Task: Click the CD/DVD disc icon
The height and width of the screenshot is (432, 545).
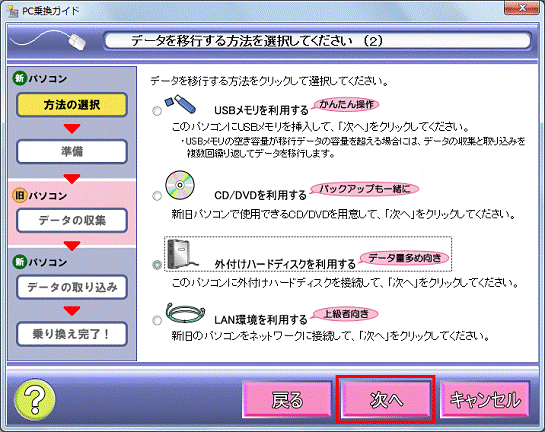Action: coord(180,185)
